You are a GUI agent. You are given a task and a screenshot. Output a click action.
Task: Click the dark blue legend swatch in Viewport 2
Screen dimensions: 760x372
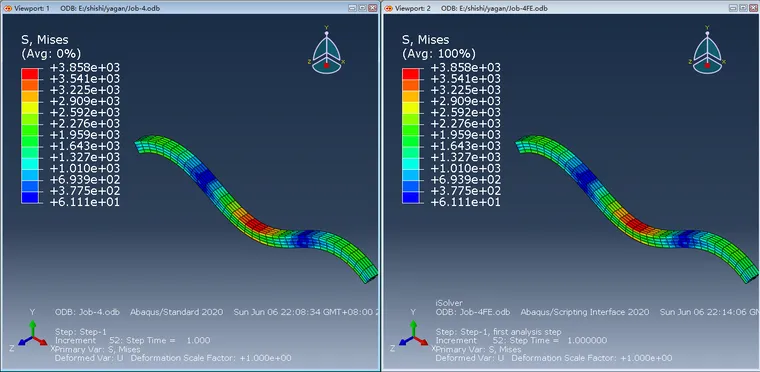coord(410,197)
